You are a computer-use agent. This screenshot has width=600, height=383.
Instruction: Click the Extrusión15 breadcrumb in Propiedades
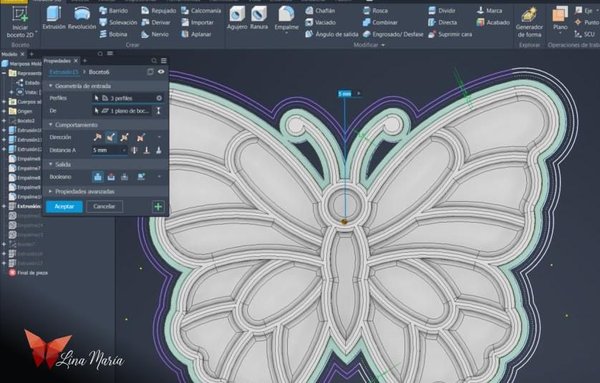coord(64,72)
